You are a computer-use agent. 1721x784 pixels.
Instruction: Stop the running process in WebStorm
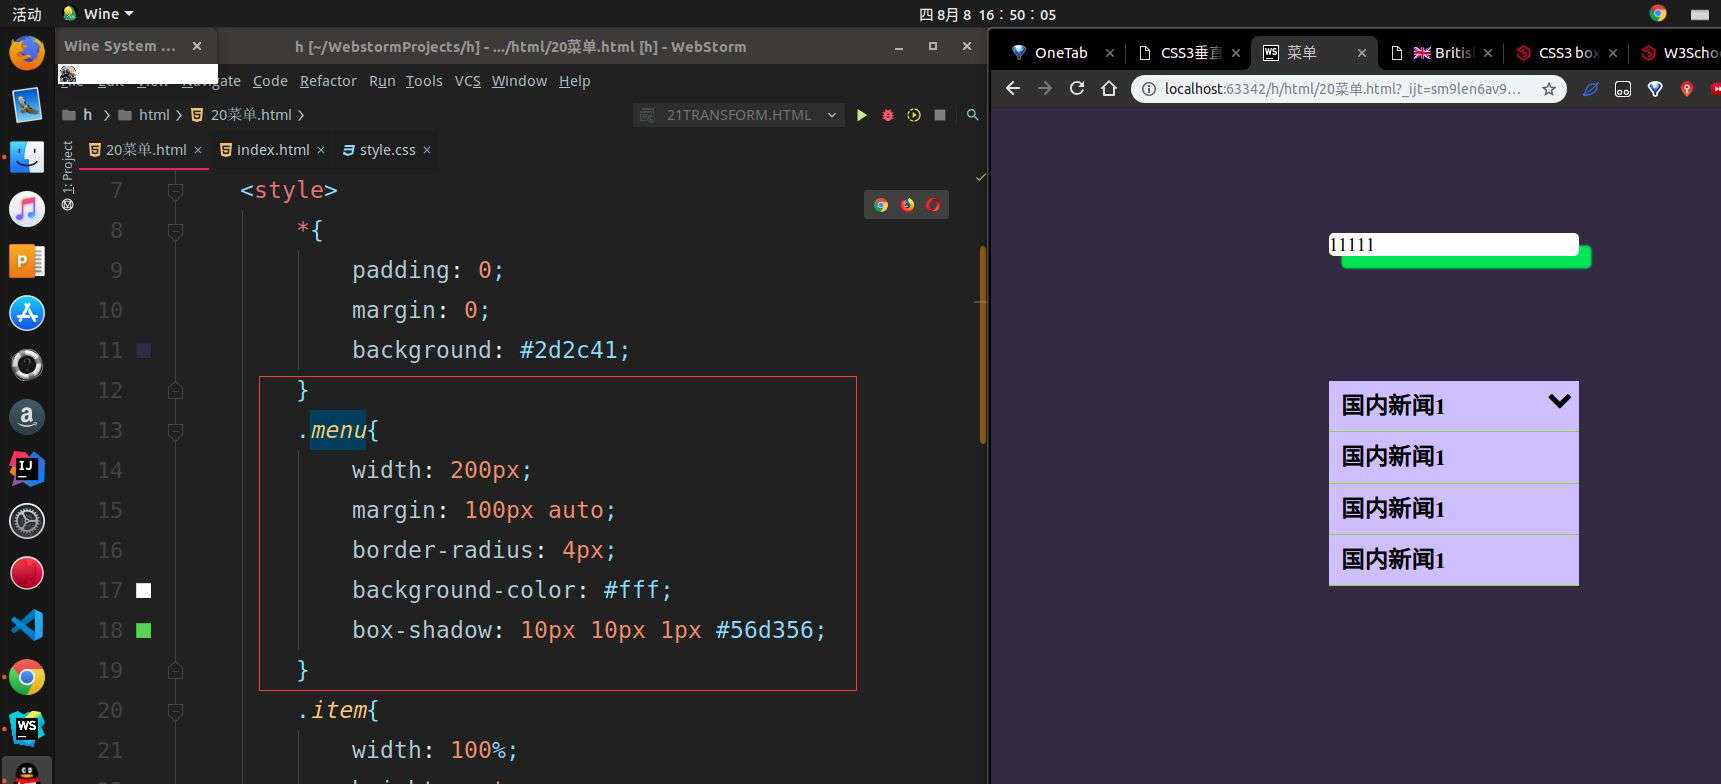coord(940,115)
